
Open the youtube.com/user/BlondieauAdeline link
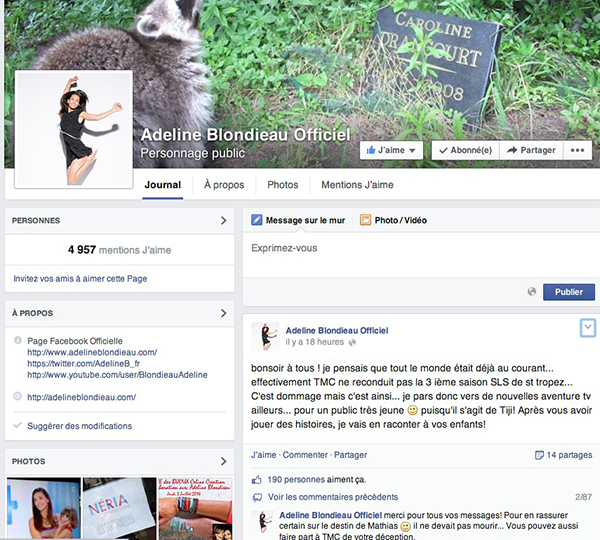117,375
